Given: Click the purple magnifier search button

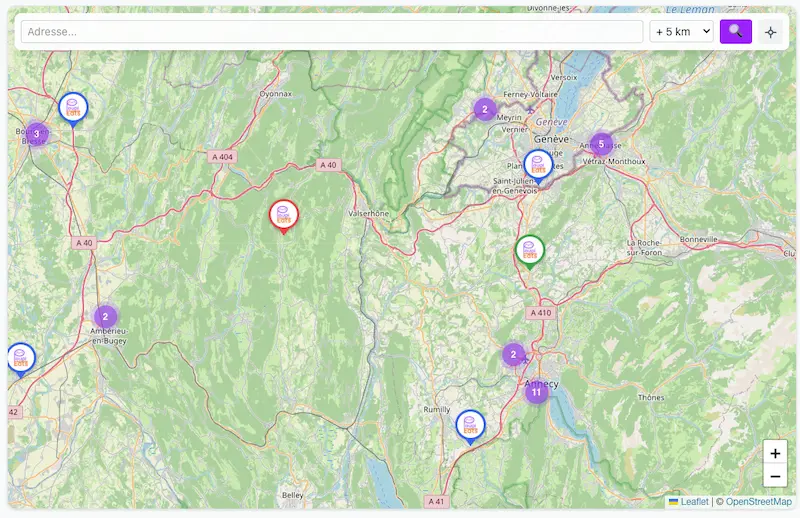Looking at the screenshot, I should tap(735, 31).
